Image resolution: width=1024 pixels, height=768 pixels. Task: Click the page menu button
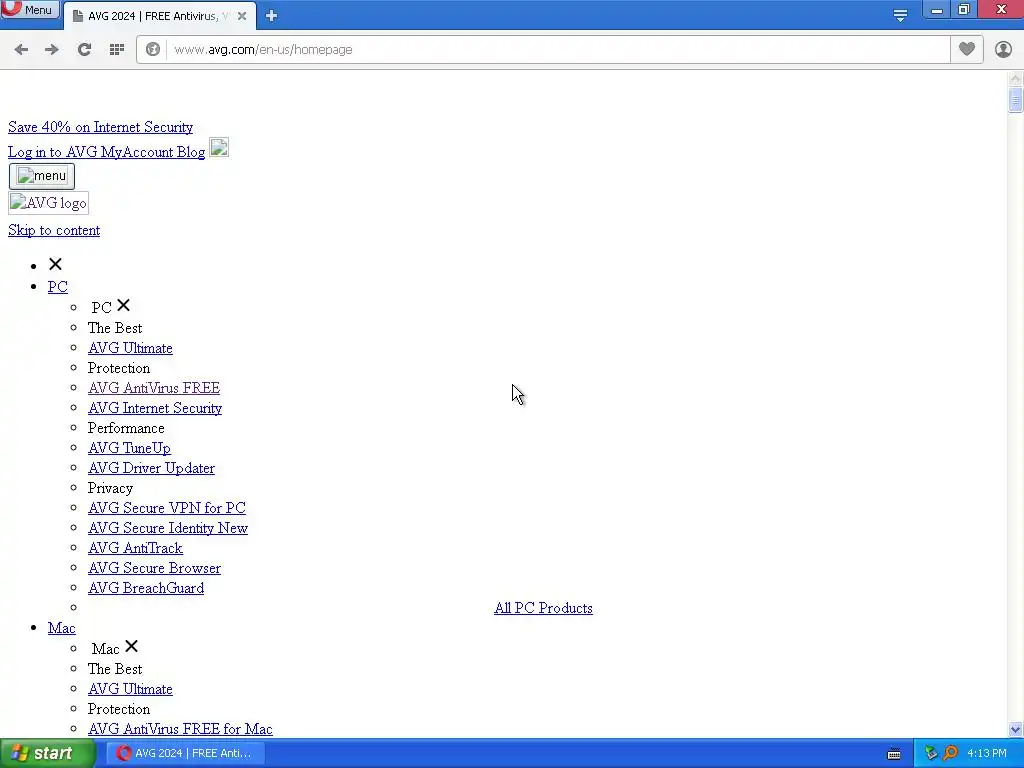pos(42,176)
